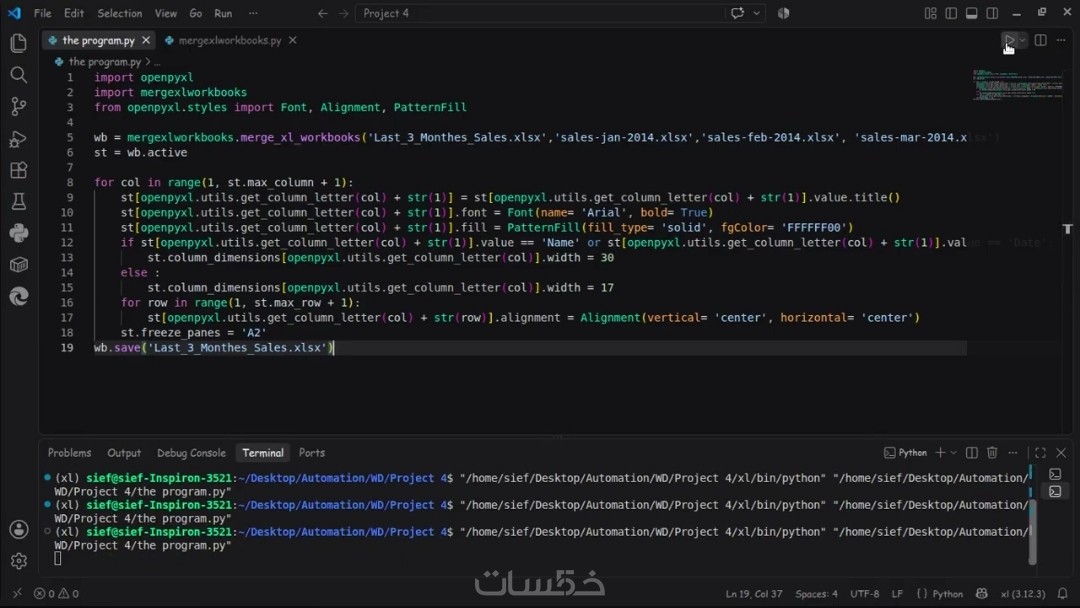Viewport: 1080px width, 608px height.
Task: Kill terminal with the trash icon
Action: tap(992, 452)
